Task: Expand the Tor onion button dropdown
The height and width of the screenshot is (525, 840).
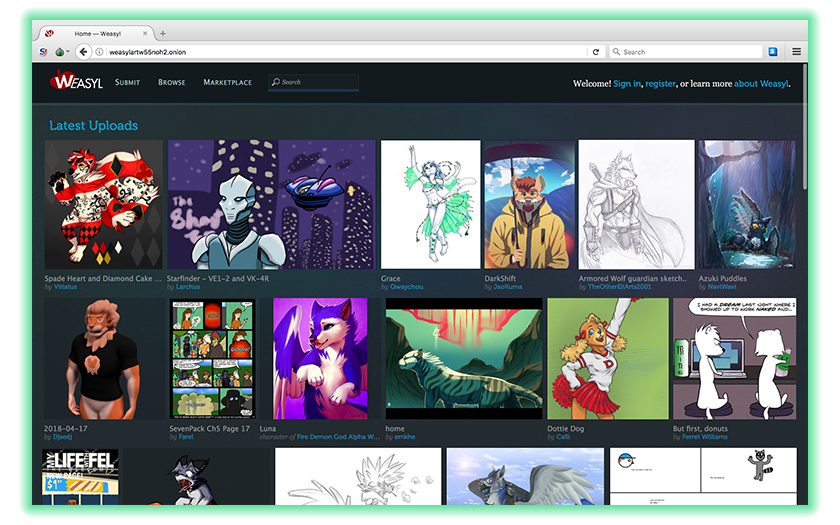Action: [x=68, y=52]
